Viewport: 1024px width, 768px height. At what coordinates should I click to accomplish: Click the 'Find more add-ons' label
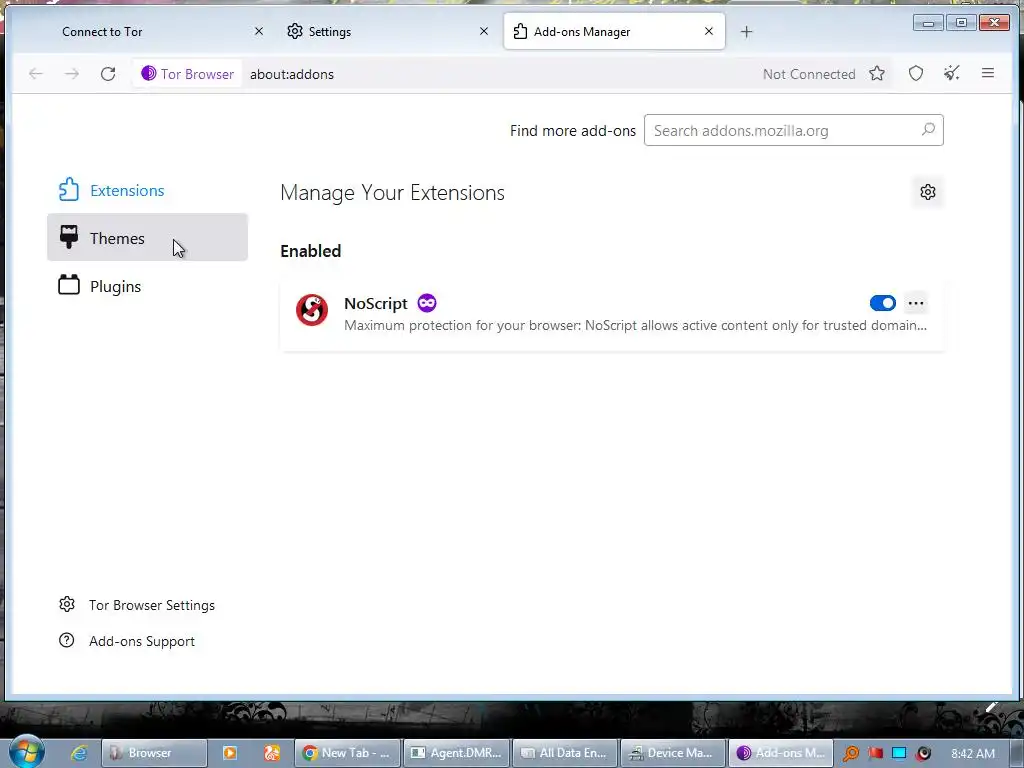(x=573, y=131)
